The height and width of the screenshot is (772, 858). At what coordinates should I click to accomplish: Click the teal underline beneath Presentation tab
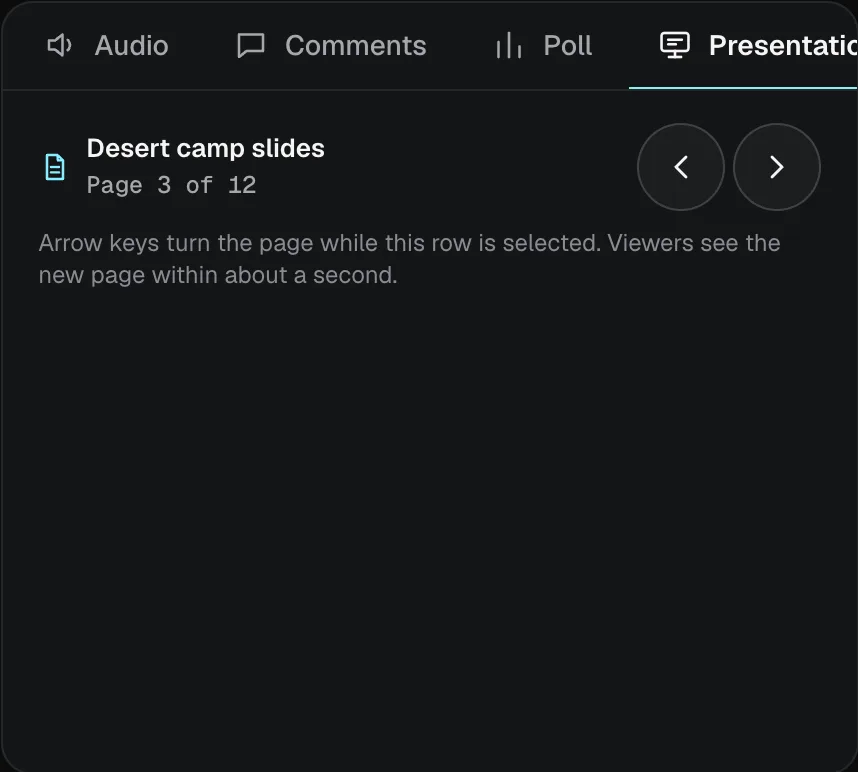pyautogui.click(x=743, y=88)
